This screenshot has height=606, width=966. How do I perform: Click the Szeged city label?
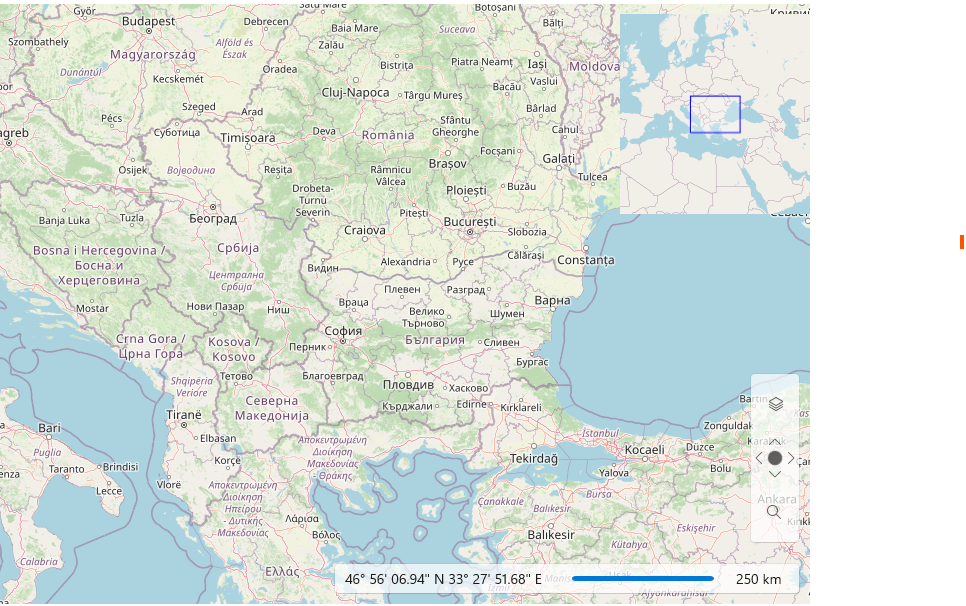click(199, 107)
